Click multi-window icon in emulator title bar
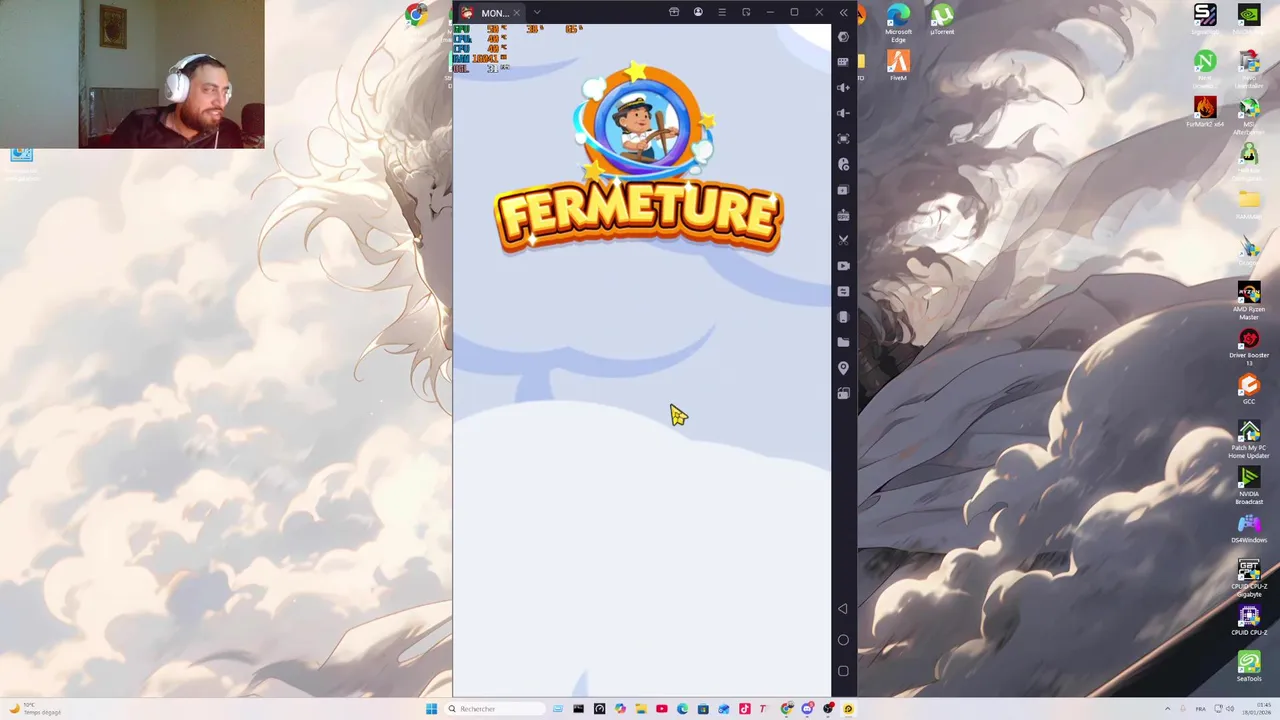This screenshot has width=1280, height=720. [746, 12]
